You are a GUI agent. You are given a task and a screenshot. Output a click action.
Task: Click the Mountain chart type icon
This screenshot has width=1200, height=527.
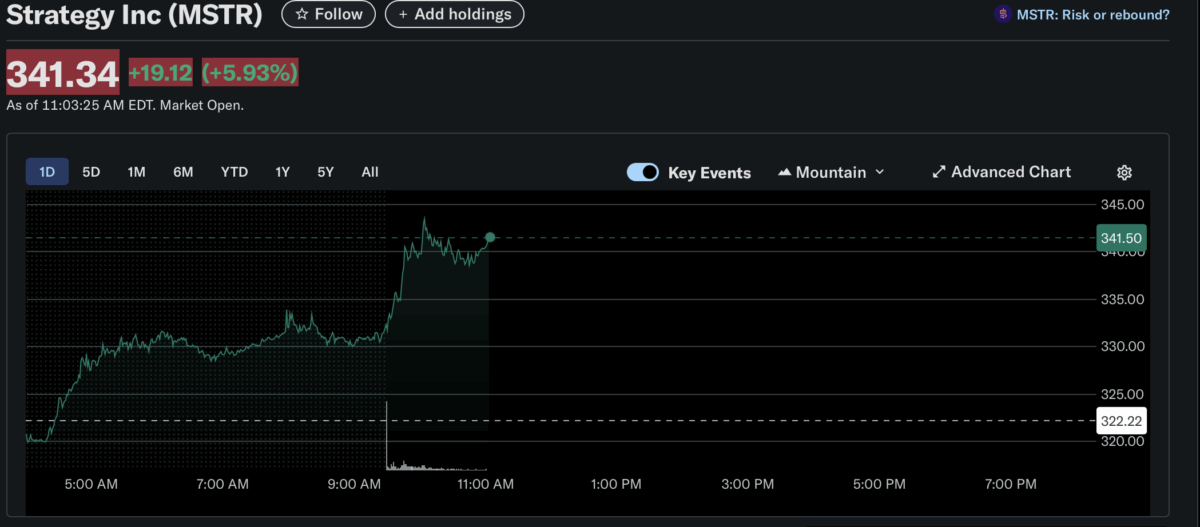click(x=784, y=173)
